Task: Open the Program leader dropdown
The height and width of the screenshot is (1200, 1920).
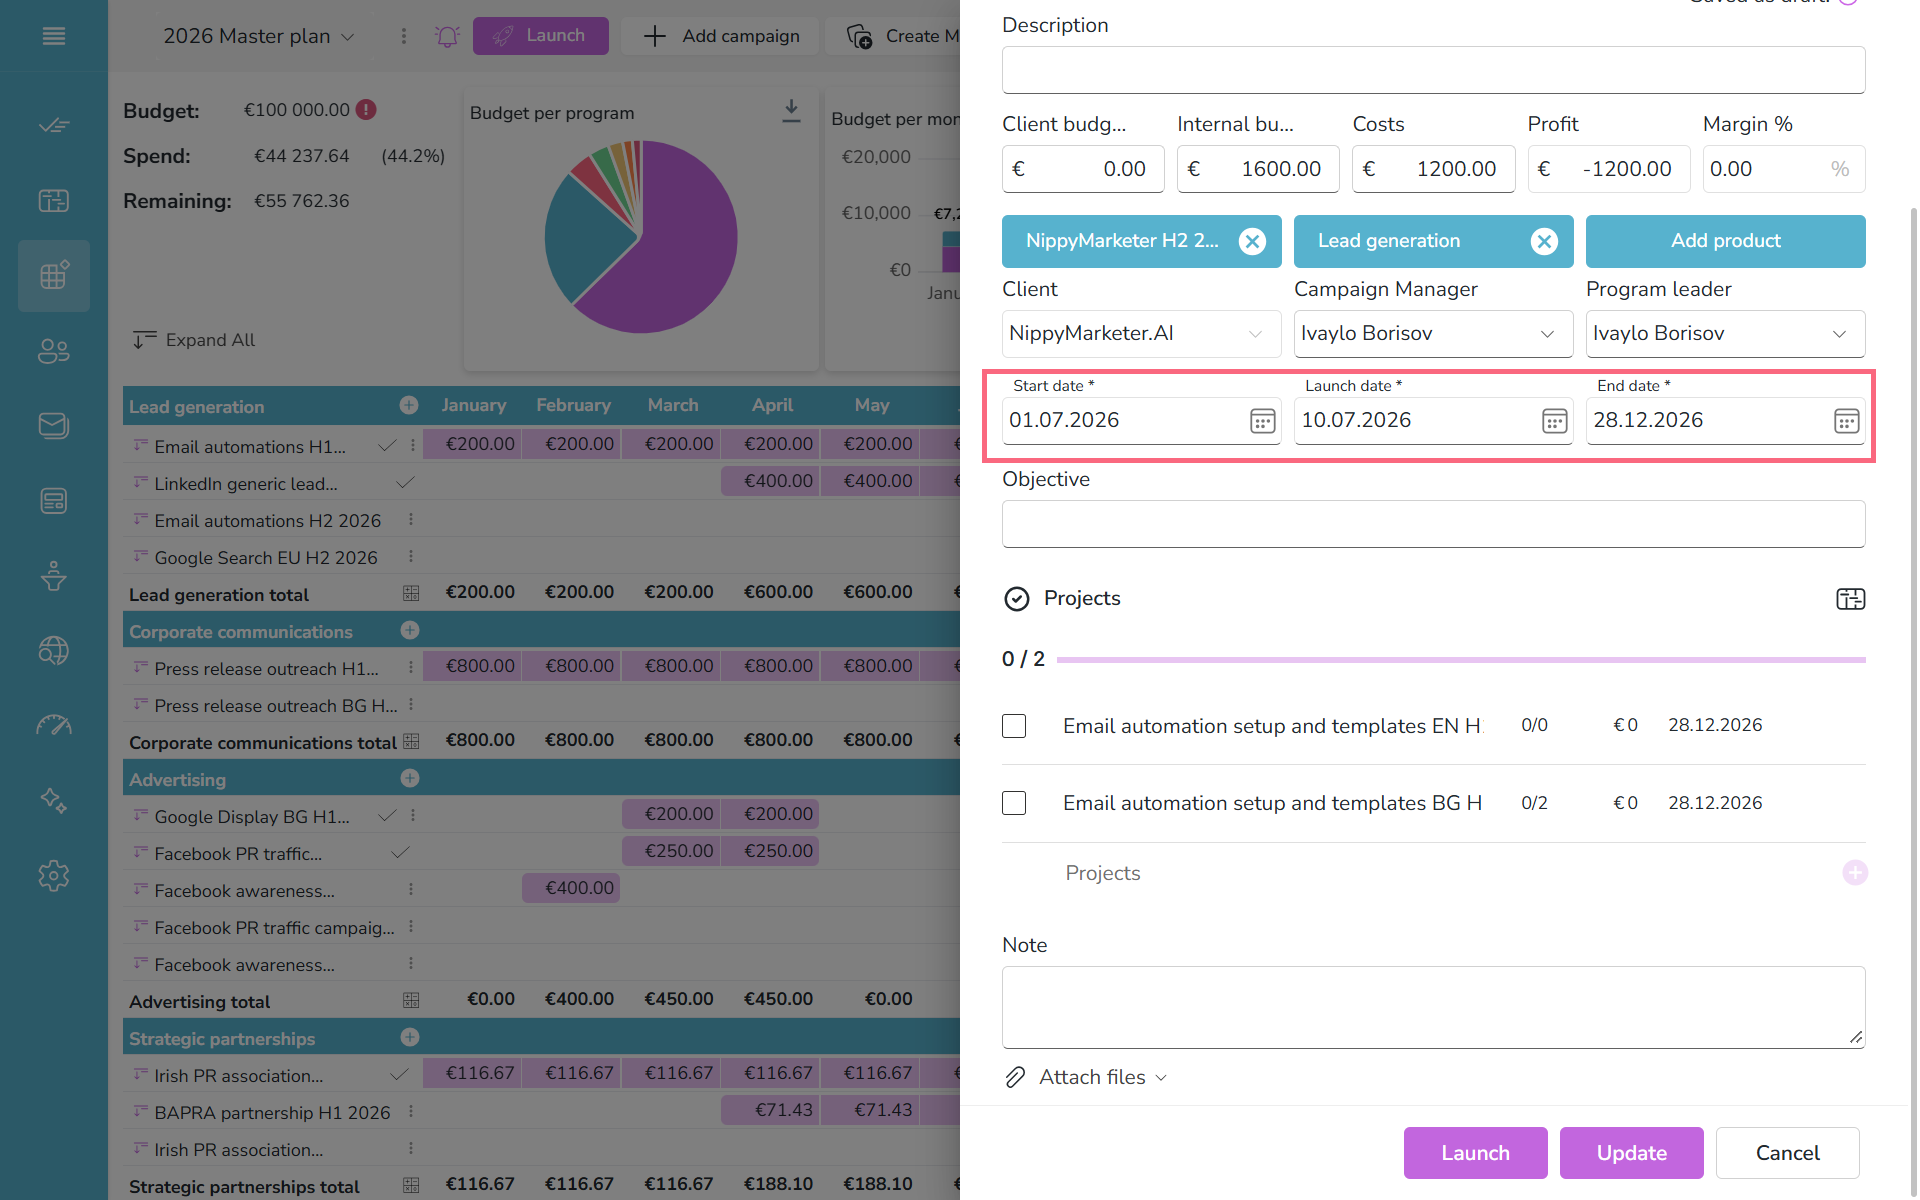Action: pos(1725,334)
